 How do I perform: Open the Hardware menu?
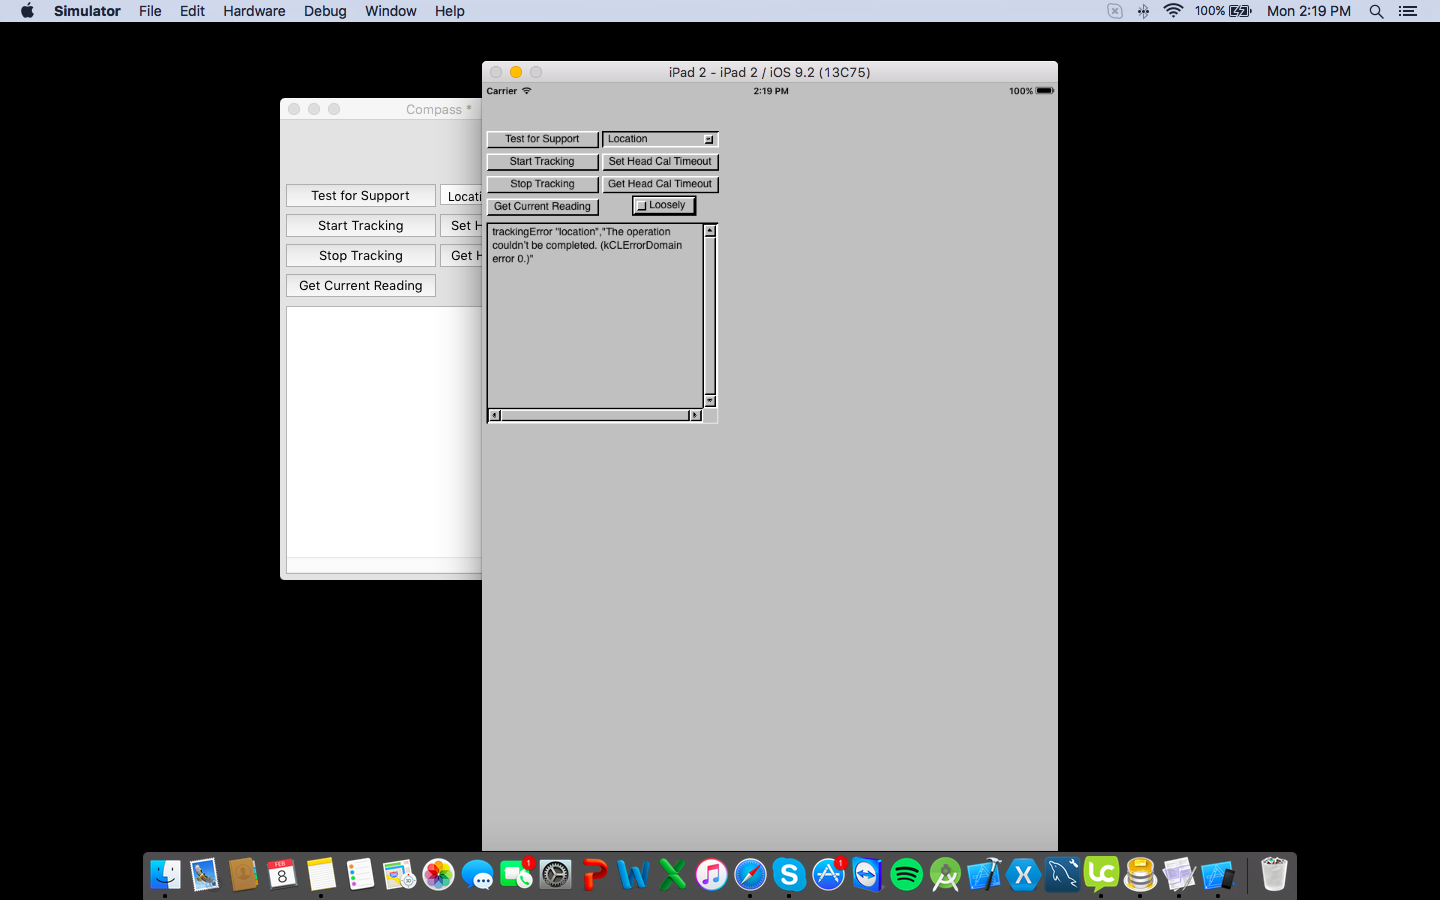254,11
